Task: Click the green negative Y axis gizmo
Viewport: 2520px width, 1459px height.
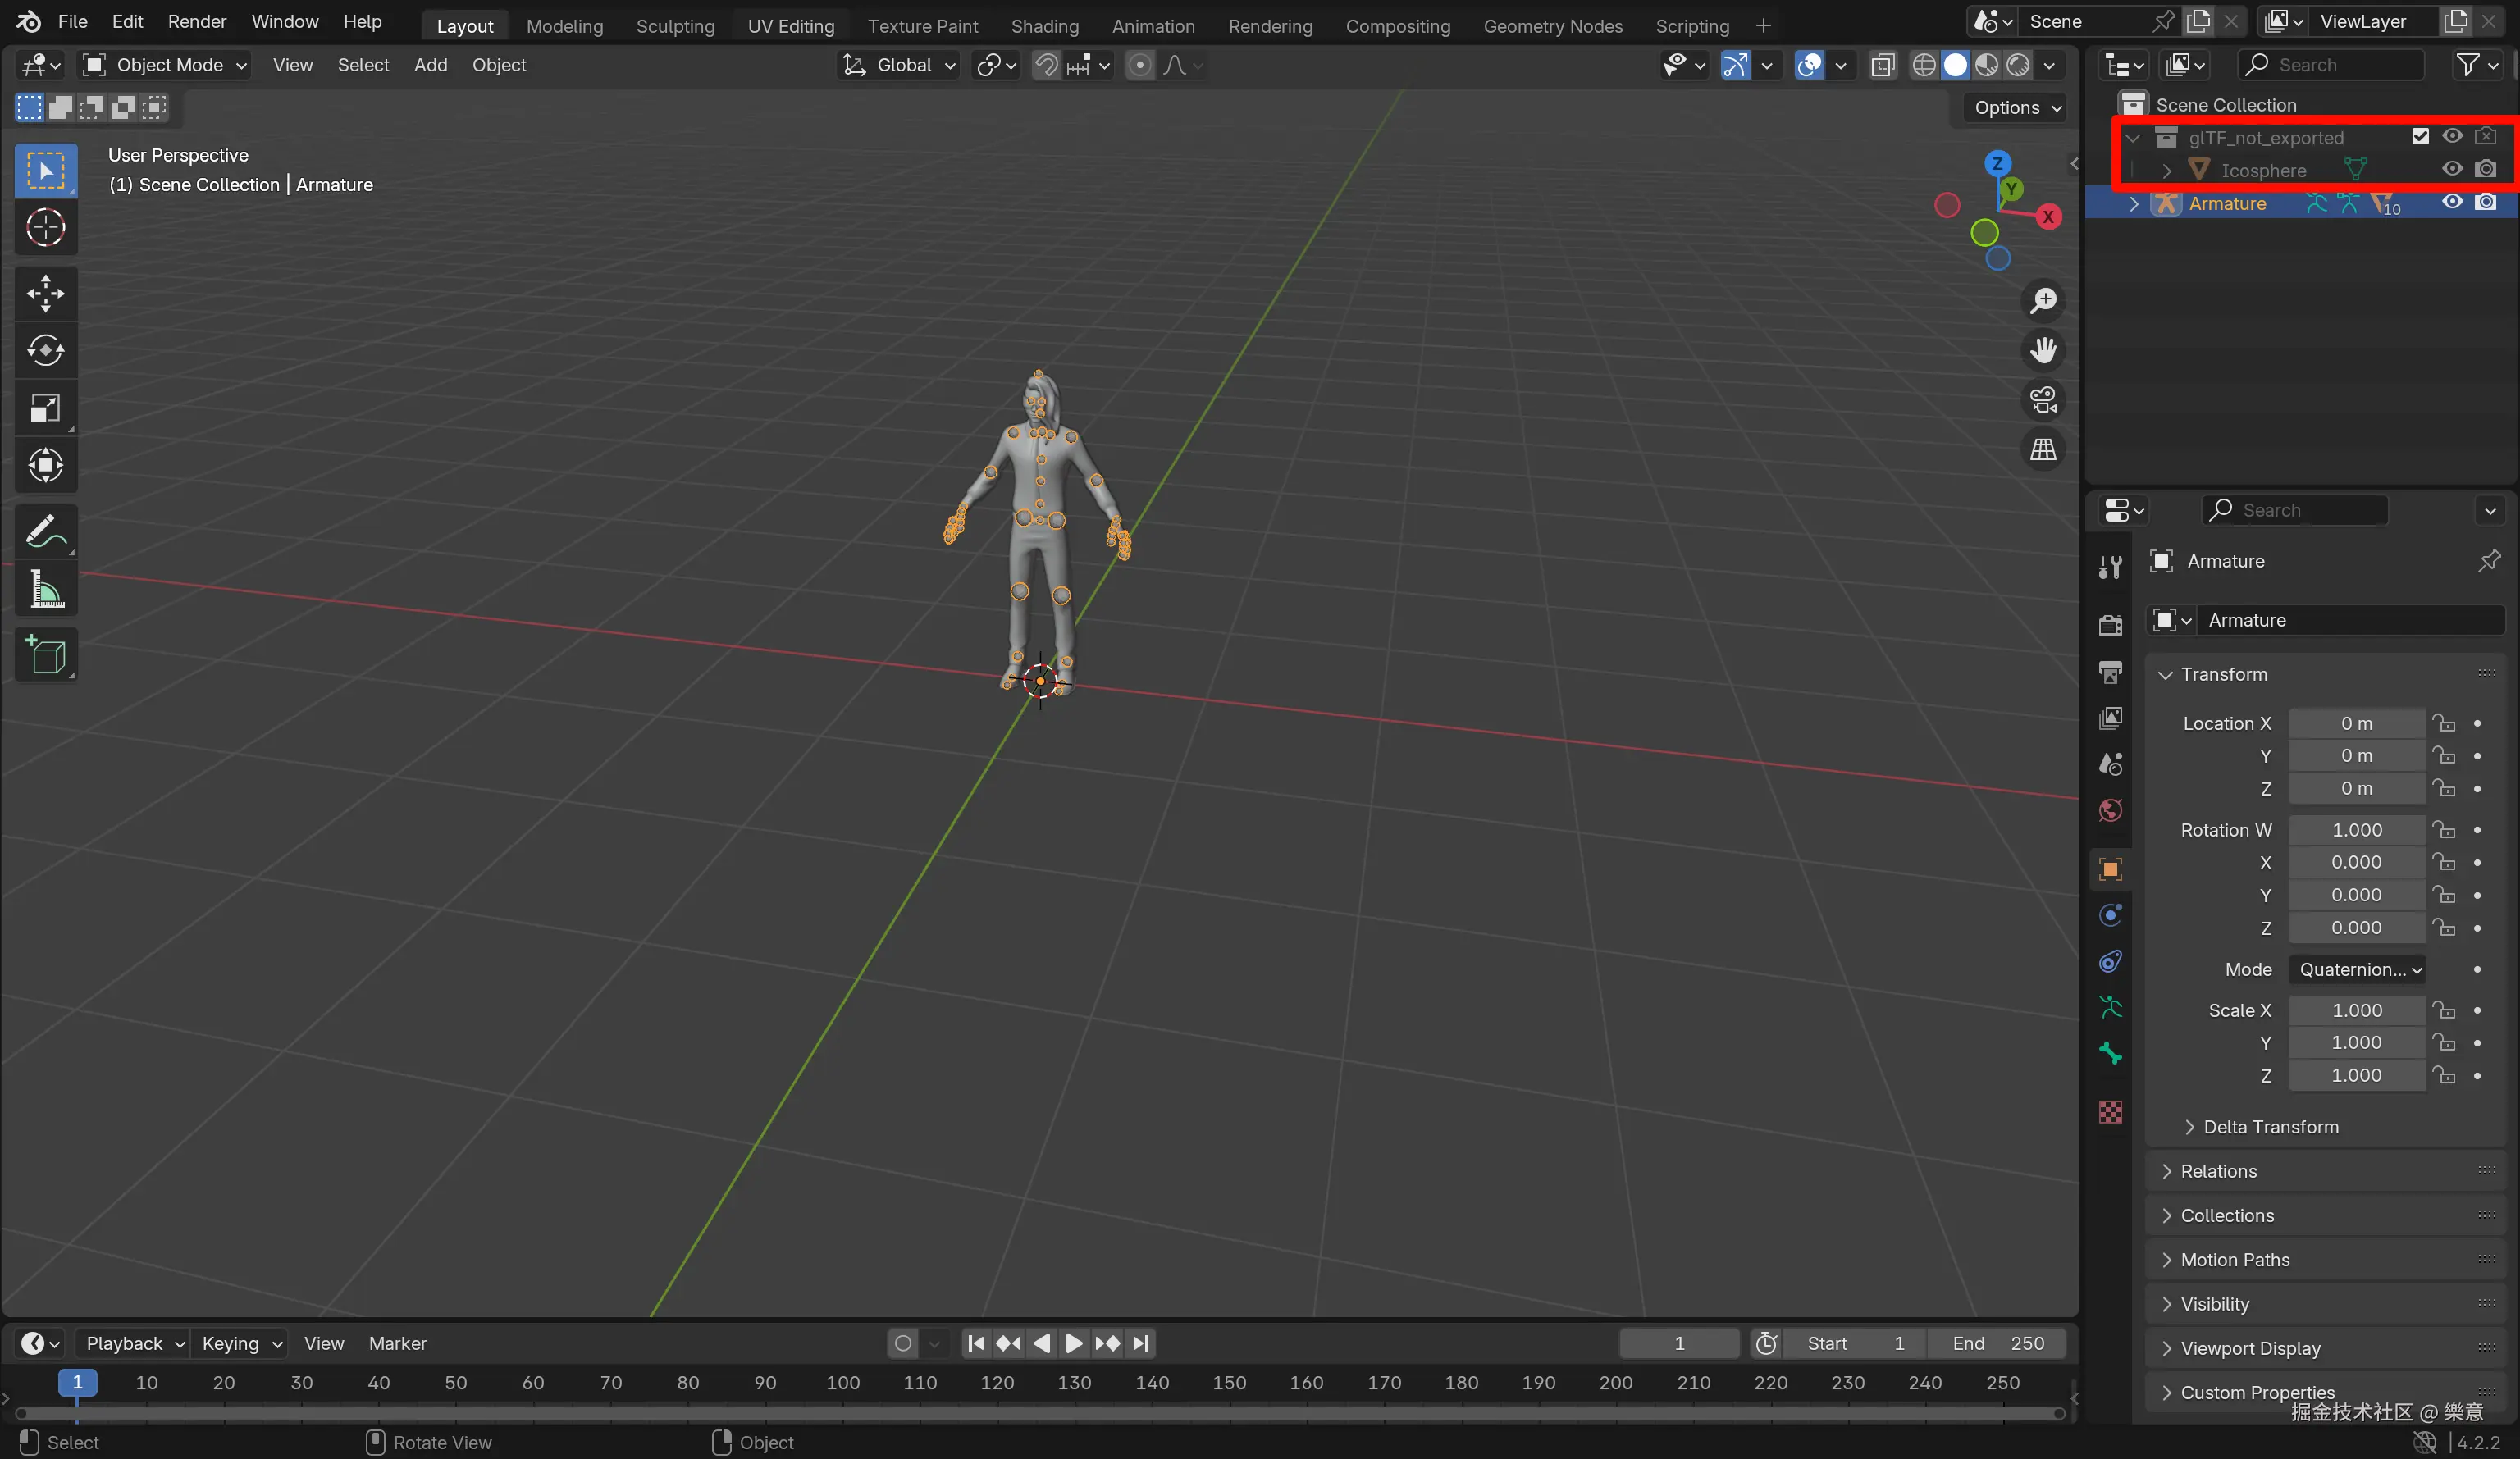Action: (1984, 233)
